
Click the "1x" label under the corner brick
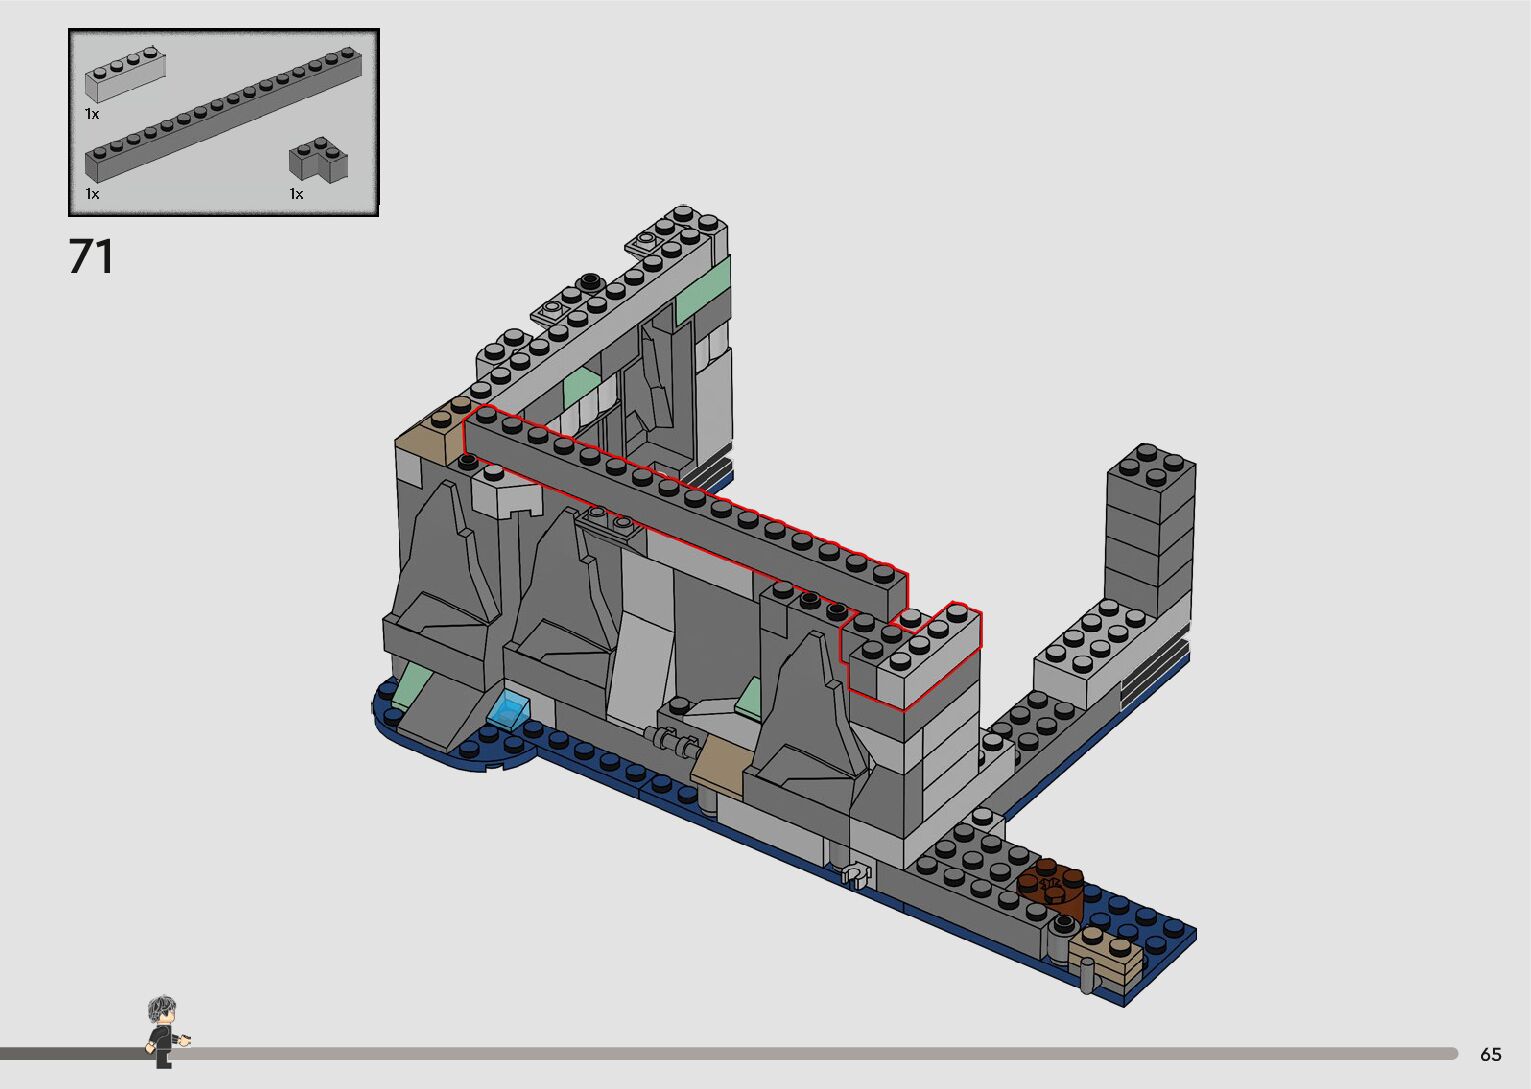(296, 194)
